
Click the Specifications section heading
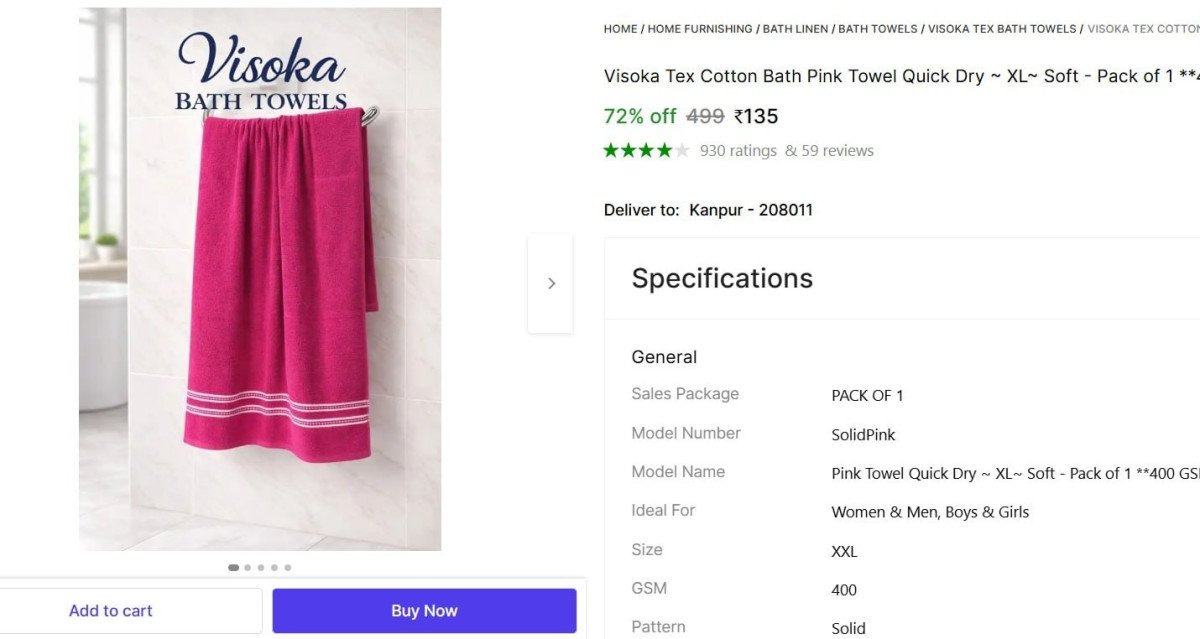point(721,278)
